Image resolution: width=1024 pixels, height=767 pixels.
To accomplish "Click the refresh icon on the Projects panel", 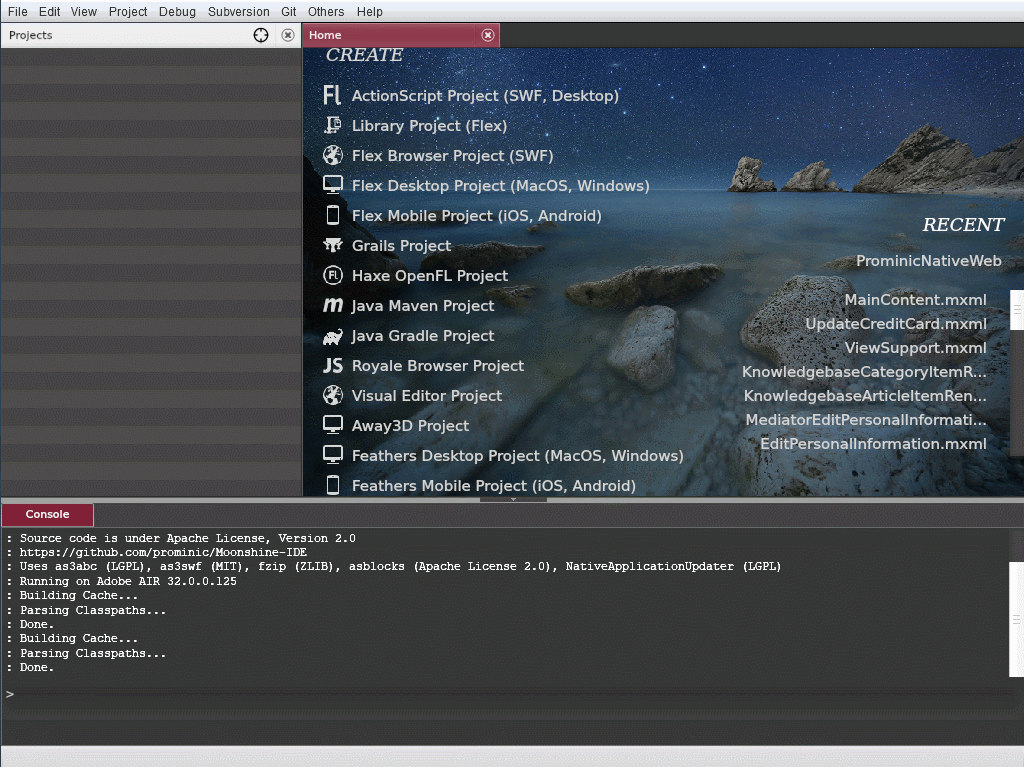I will (x=260, y=34).
